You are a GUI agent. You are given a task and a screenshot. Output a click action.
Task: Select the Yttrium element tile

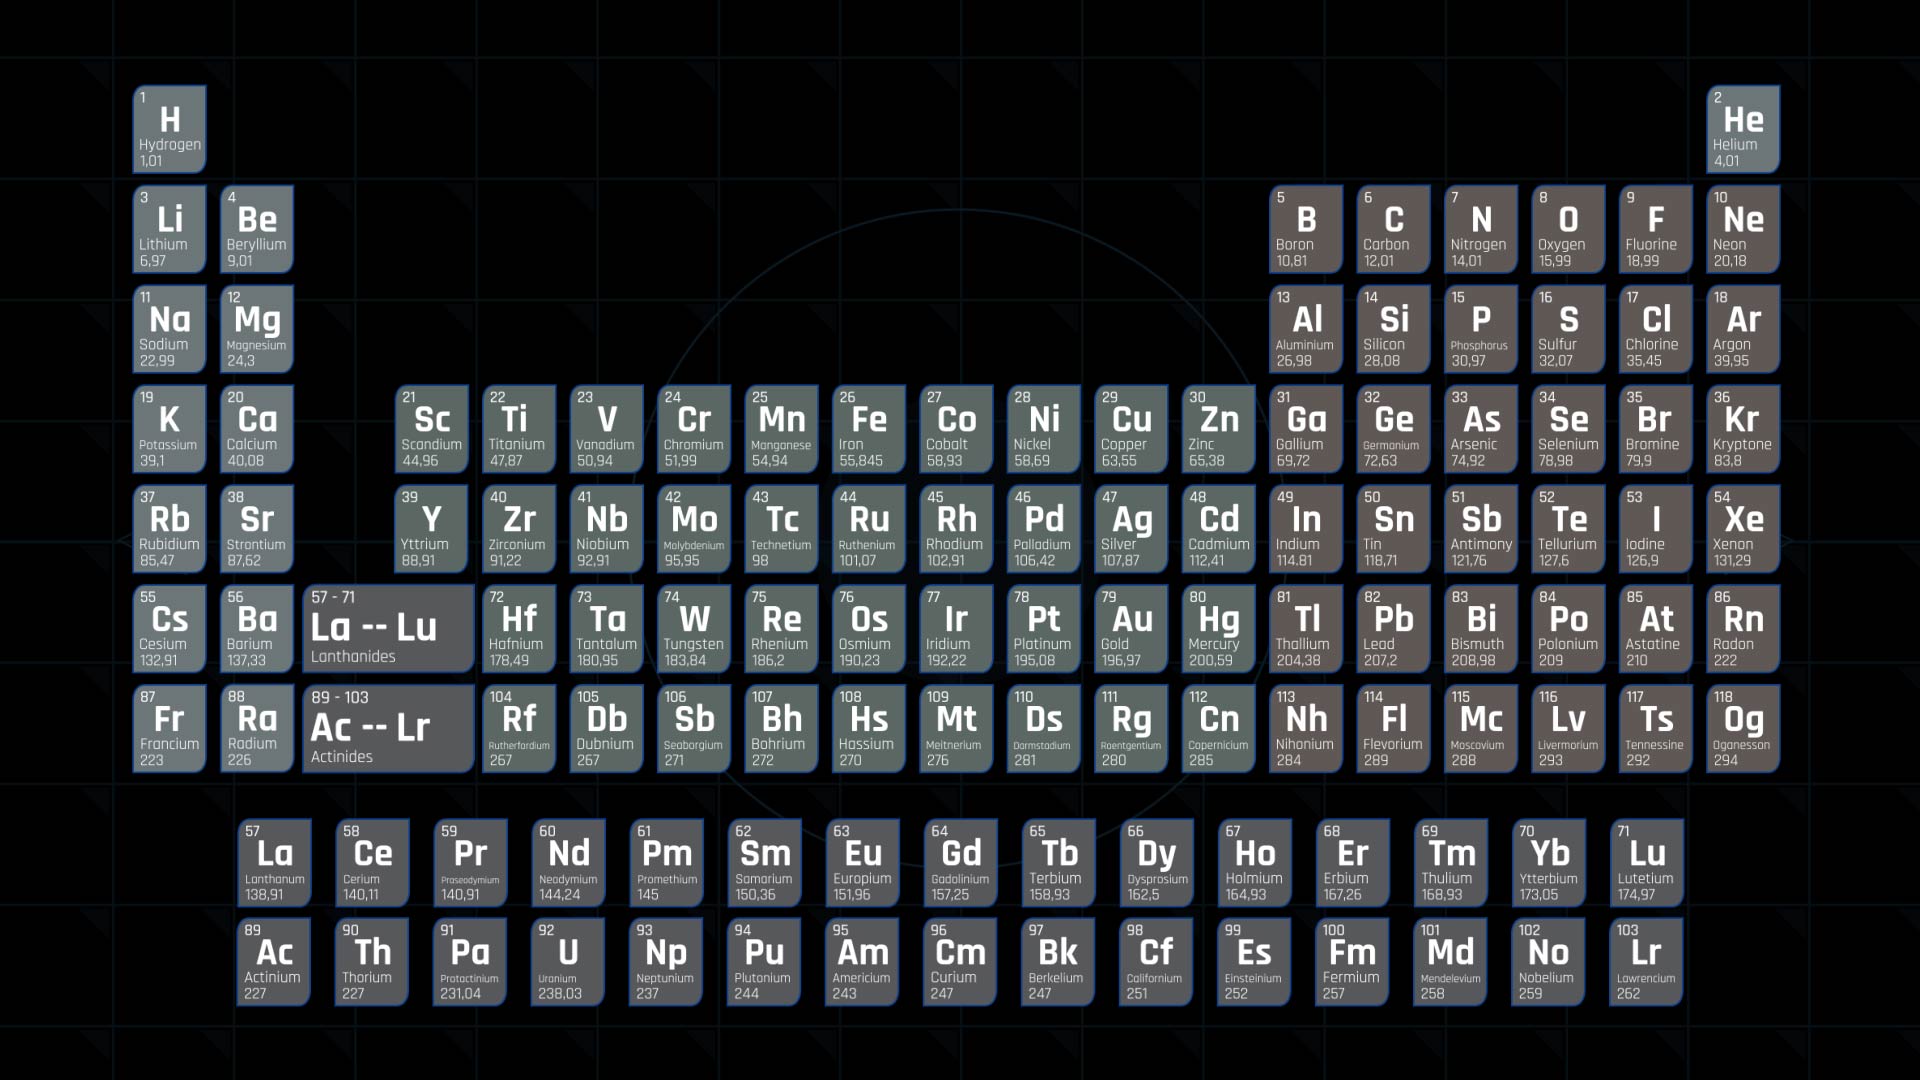432,529
